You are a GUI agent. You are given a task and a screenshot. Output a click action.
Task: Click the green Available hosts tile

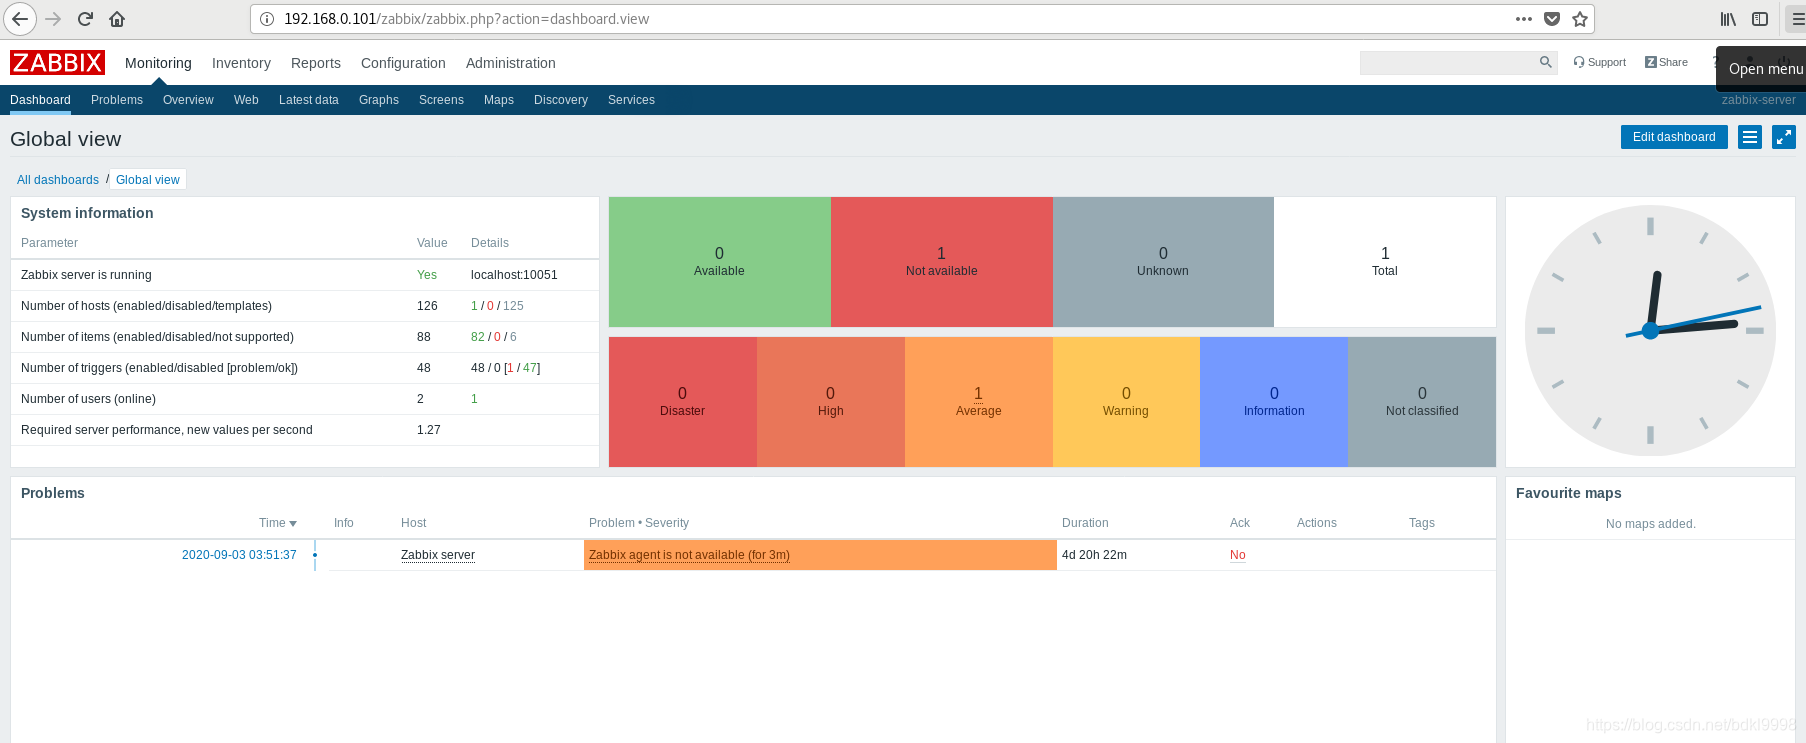[x=720, y=262]
